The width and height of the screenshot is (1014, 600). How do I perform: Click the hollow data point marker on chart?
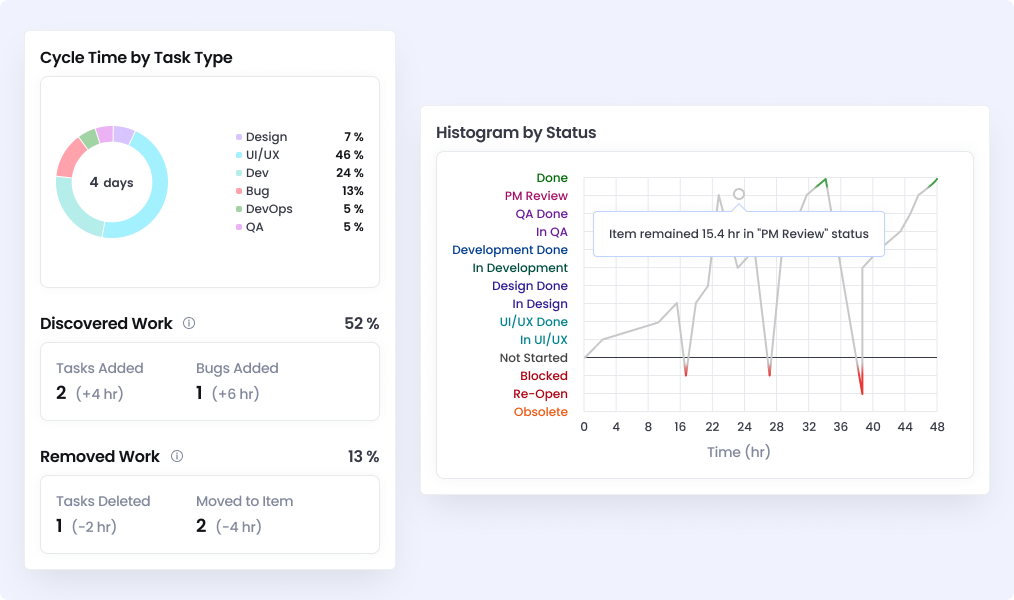pyautogui.click(x=739, y=194)
